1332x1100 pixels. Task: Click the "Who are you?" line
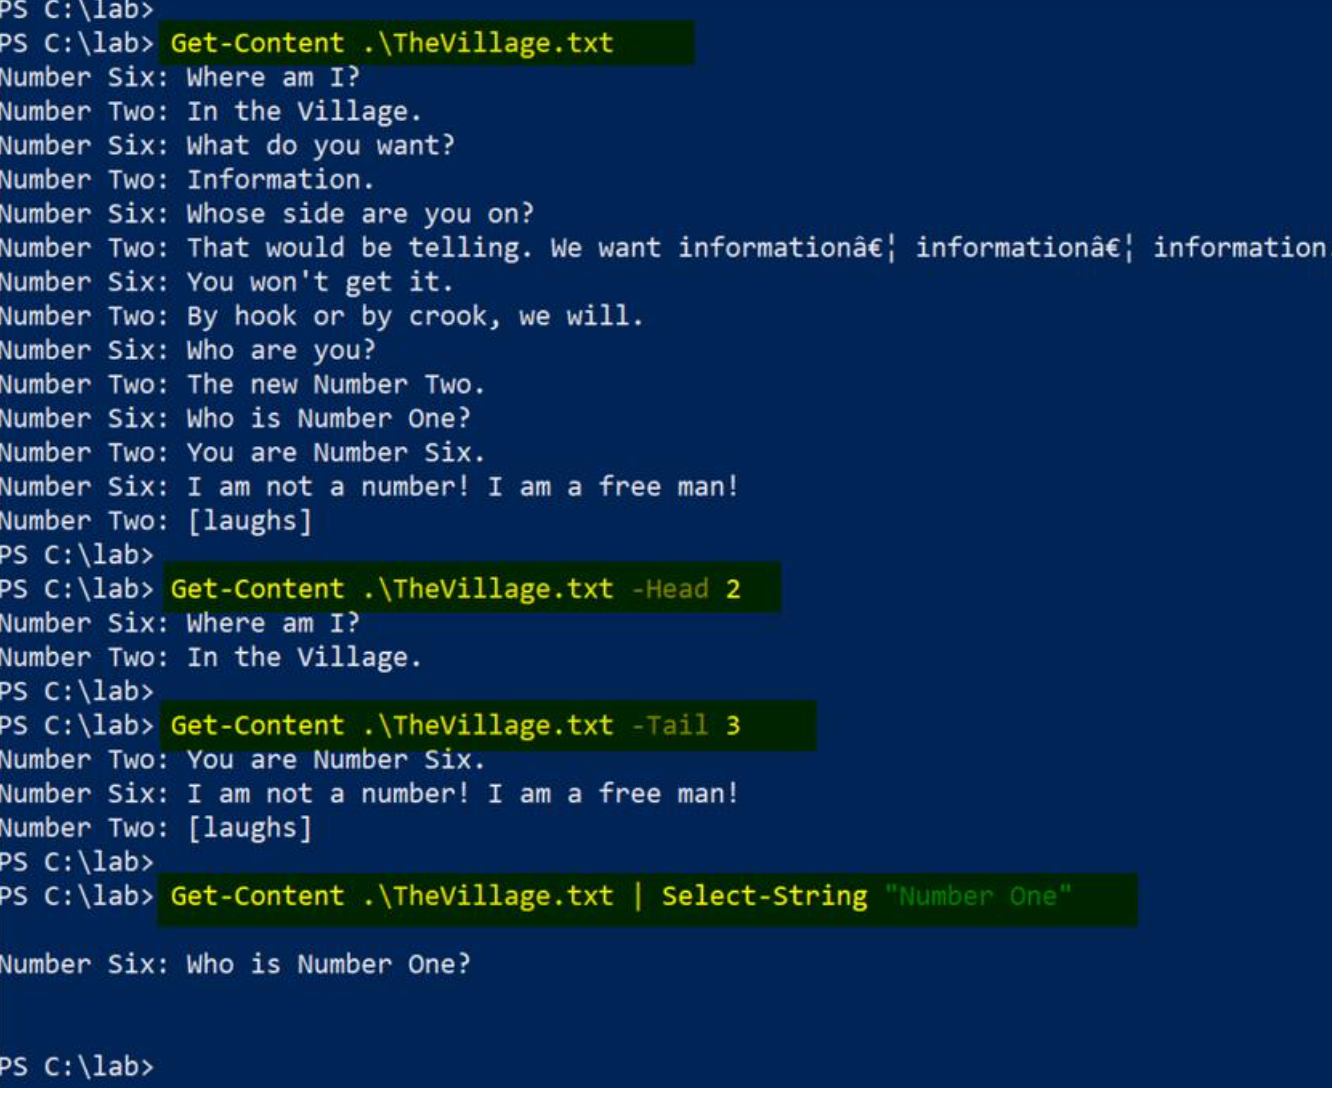click(x=280, y=351)
